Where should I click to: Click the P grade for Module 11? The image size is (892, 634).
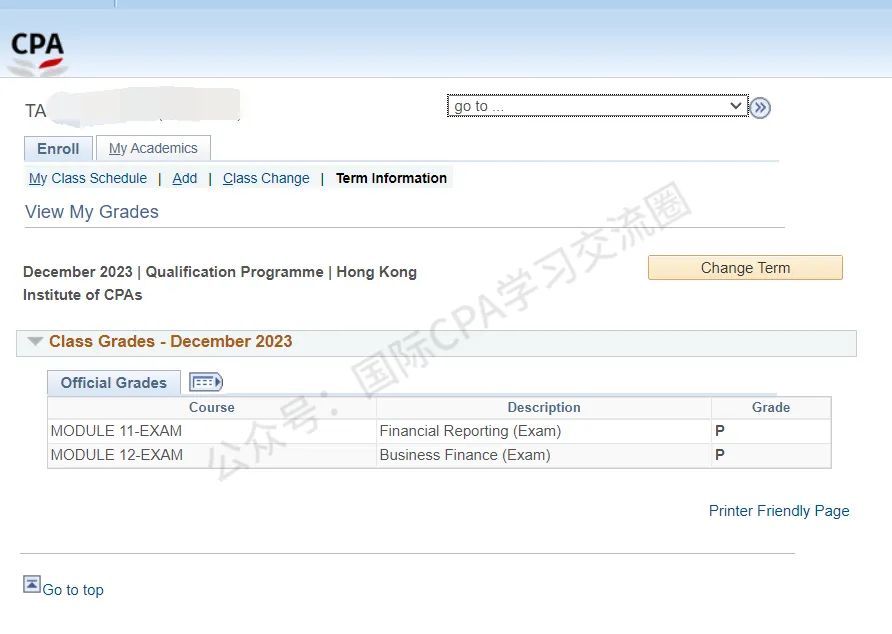point(720,431)
